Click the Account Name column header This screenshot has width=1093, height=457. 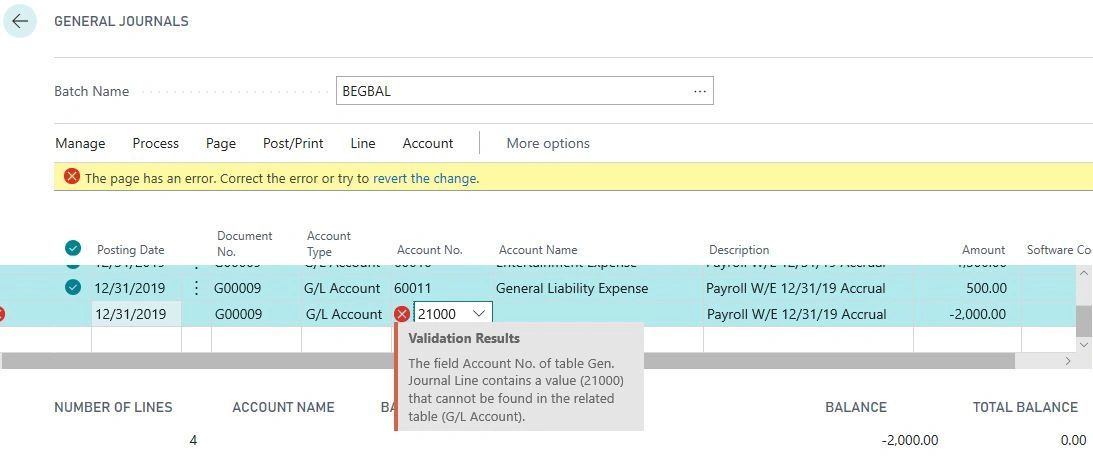538,250
